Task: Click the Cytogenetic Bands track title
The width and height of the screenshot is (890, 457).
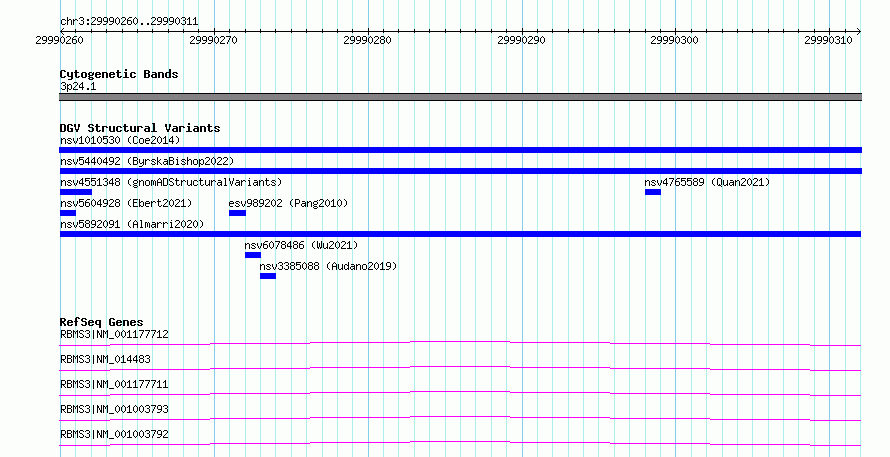Action: point(119,74)
